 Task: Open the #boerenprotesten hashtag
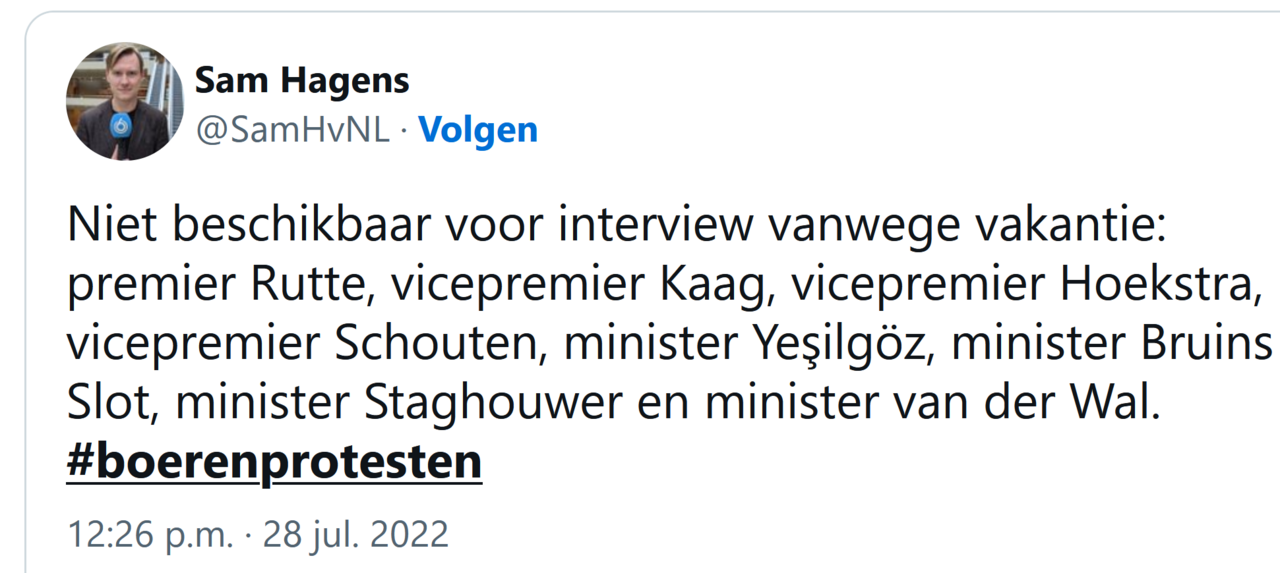[274, 462]
